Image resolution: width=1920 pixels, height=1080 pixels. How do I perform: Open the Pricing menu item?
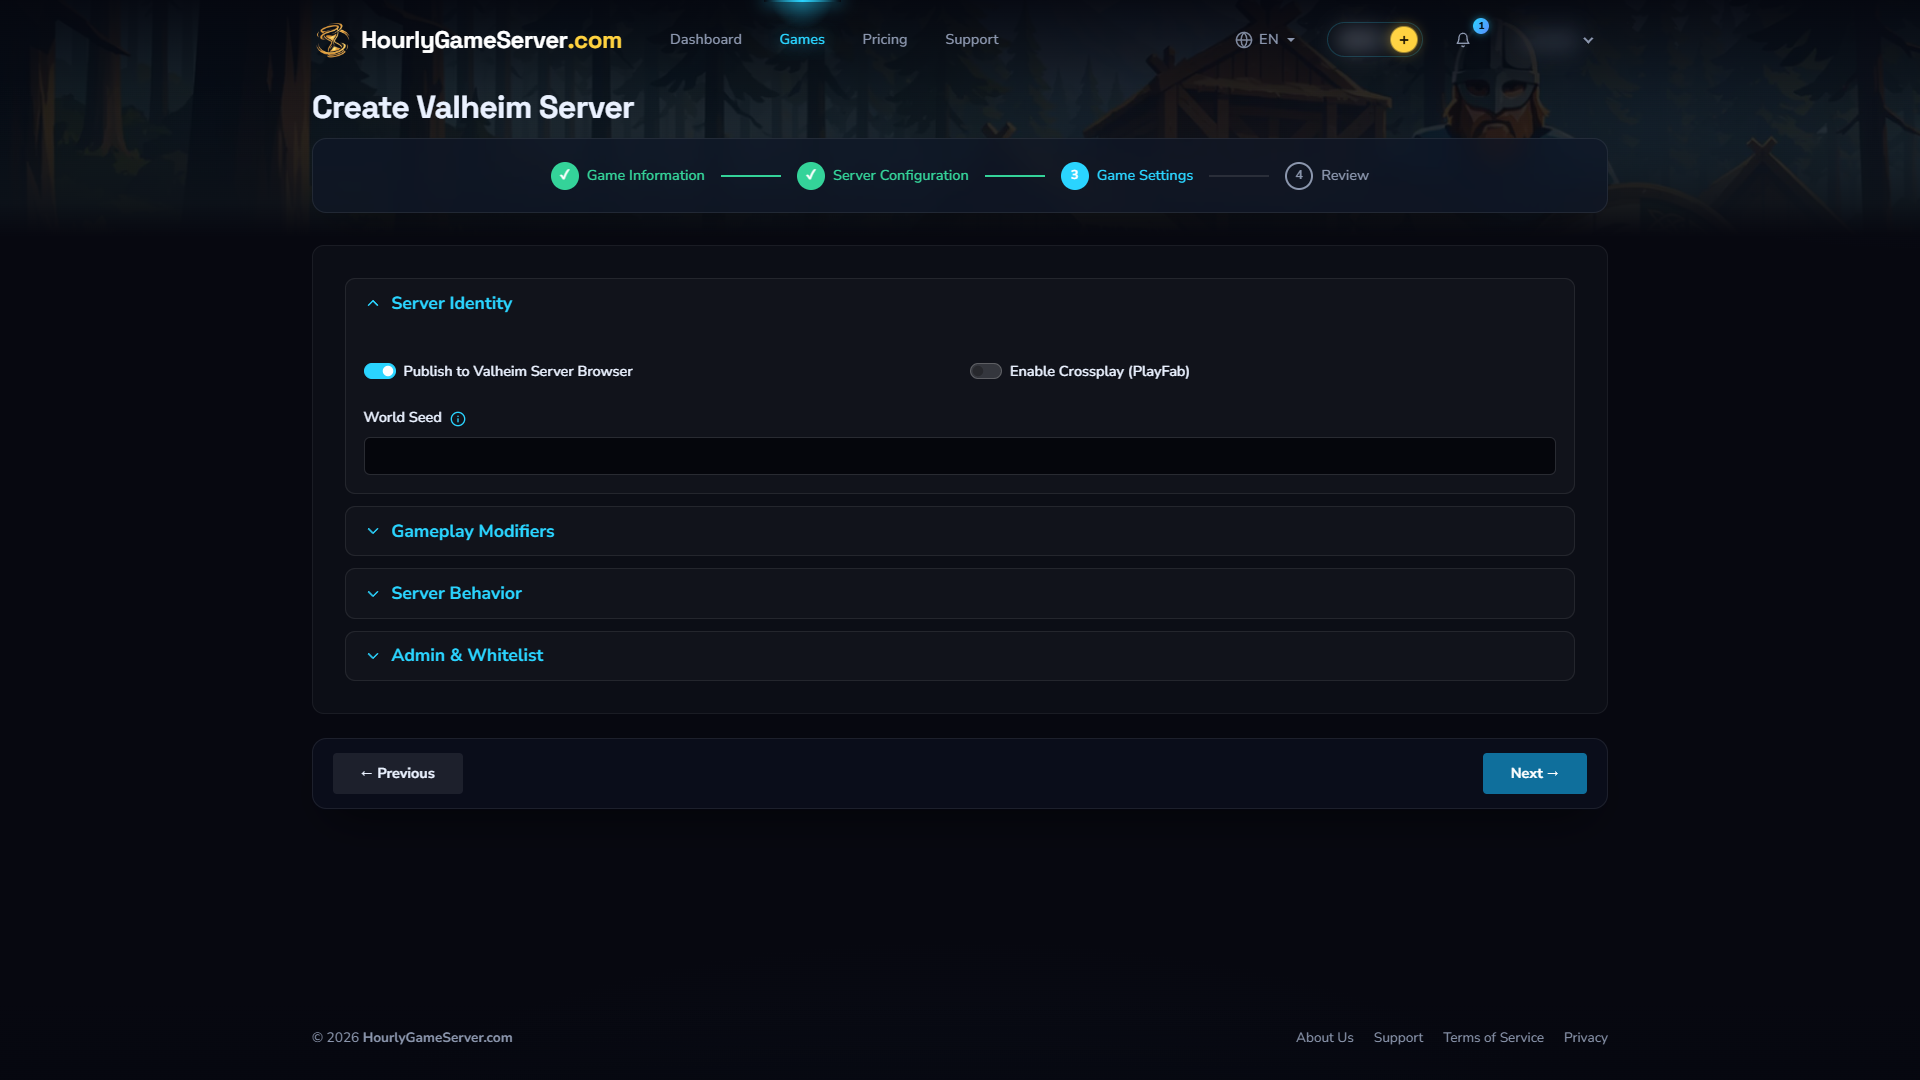point(885,39)
